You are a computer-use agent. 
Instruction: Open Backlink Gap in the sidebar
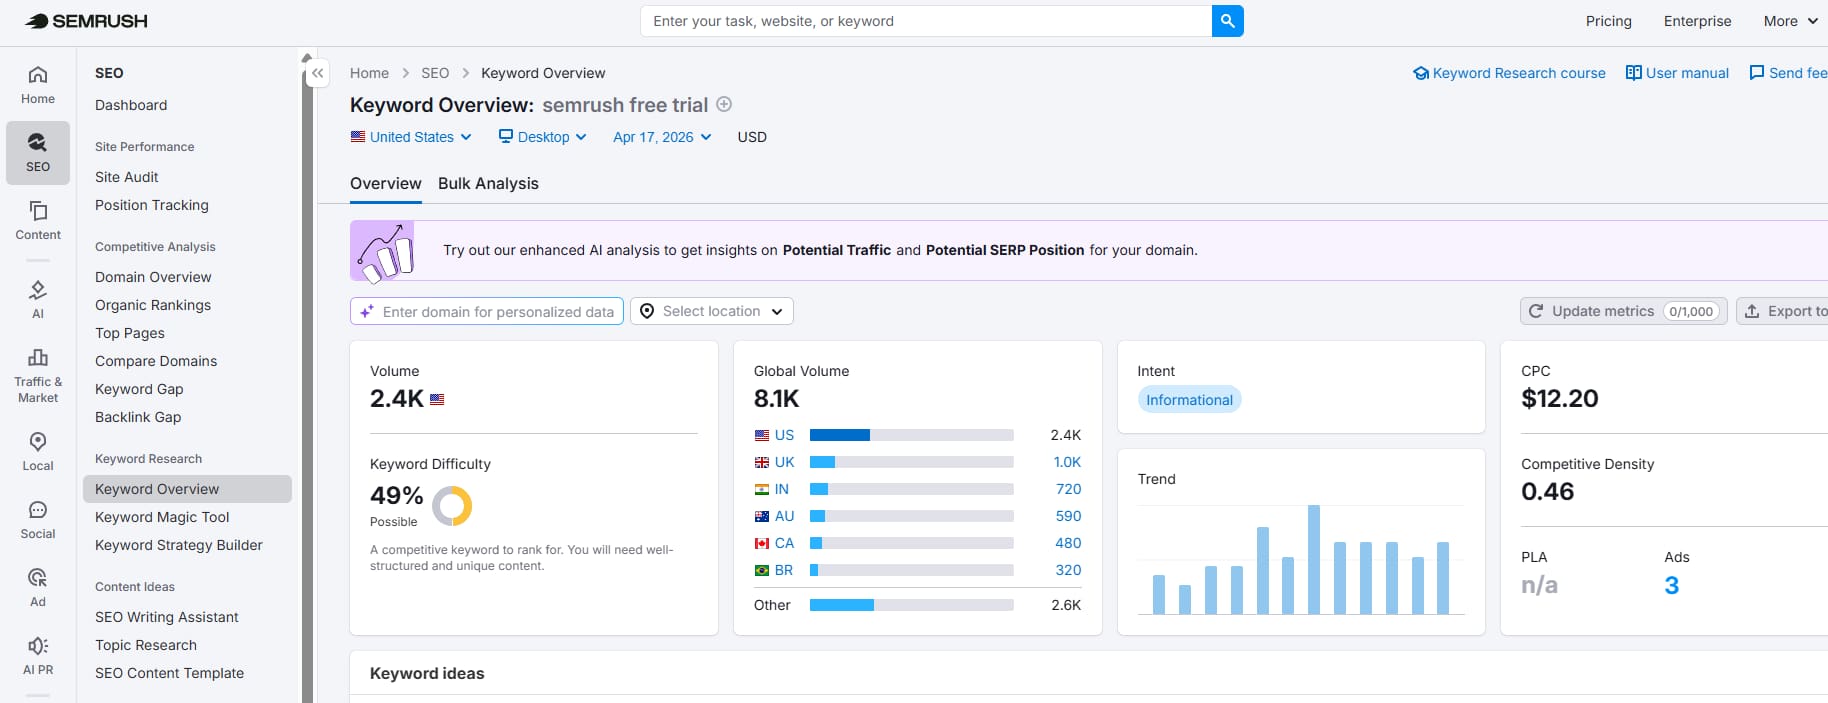[x=138, y=417]
